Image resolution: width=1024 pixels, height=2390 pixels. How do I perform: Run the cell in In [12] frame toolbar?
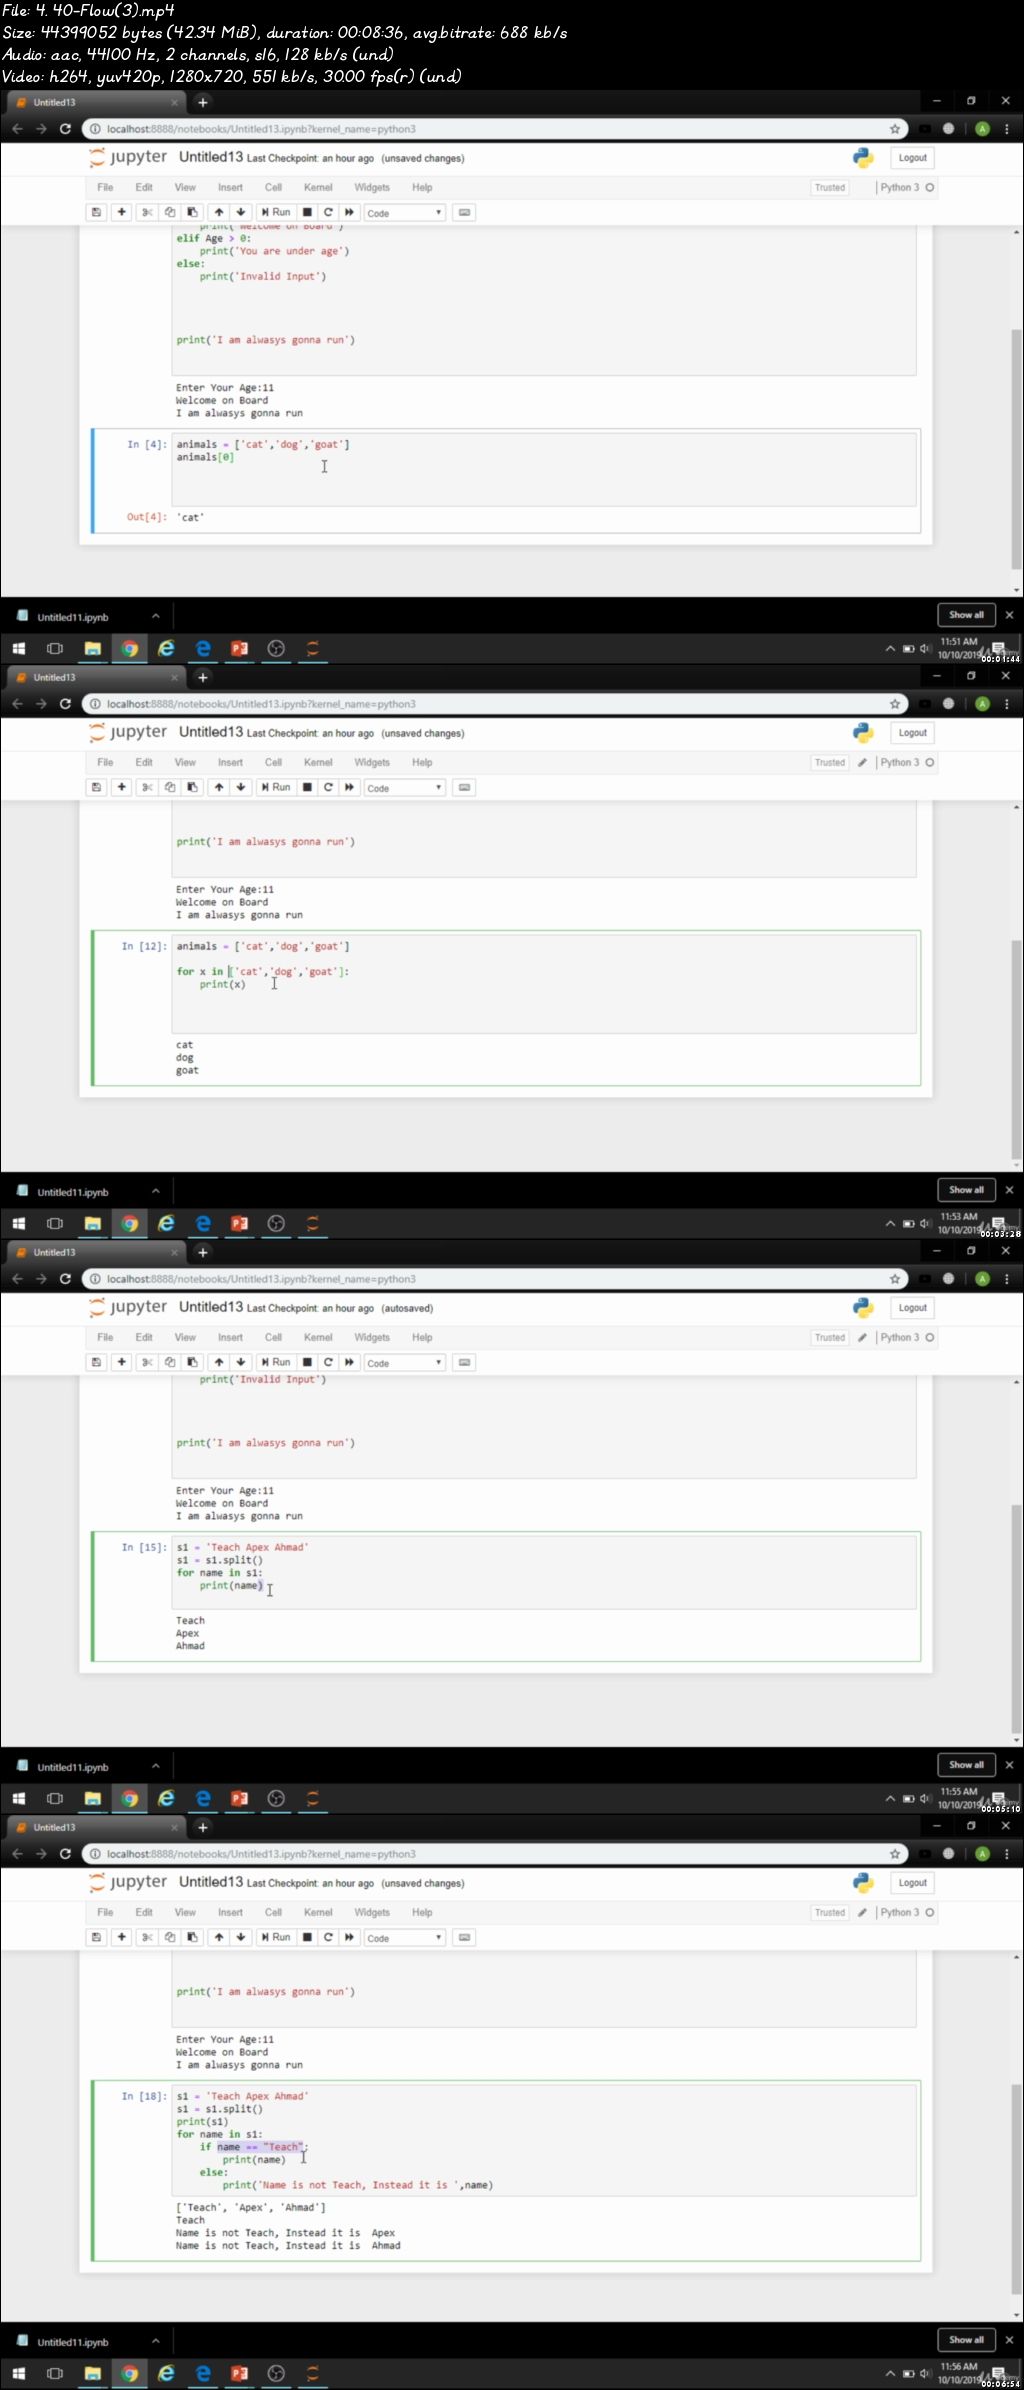point(276,787)
